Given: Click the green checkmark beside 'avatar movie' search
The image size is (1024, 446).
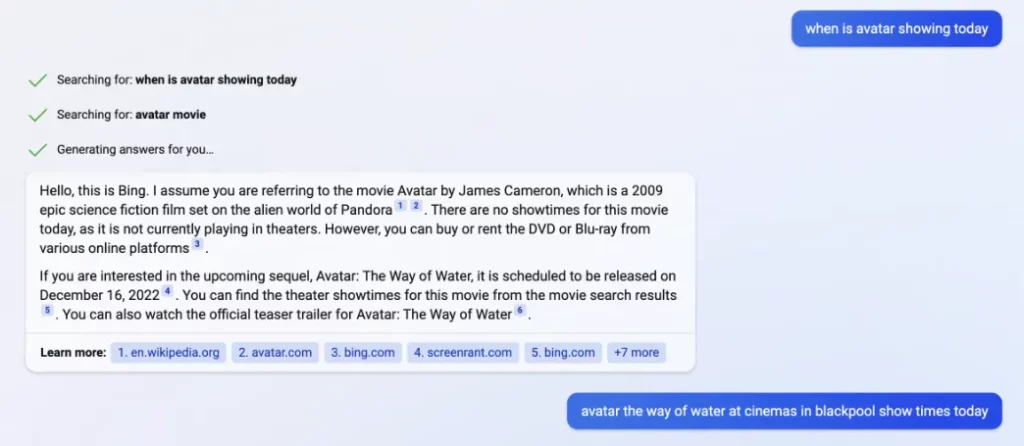Looking at the screenshot, I should [x=38, y=115].
